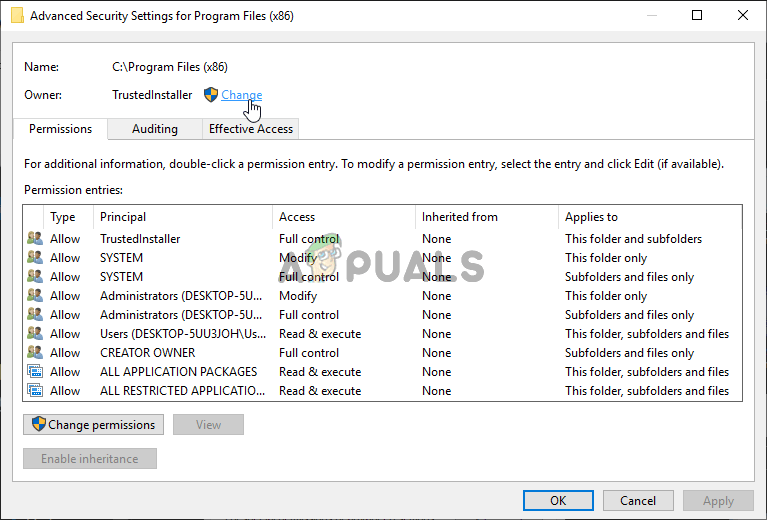767x520 pixels.
Task: Click the Change owner link
Action: (x=241, y=95)
